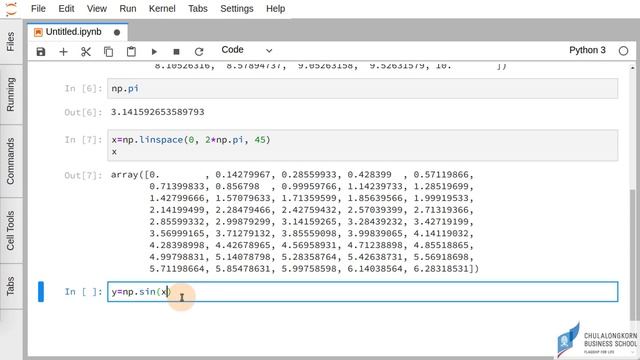Run the selected cell with play icon
The width and height of the screenshot is (640, 360).
point(154,52)
